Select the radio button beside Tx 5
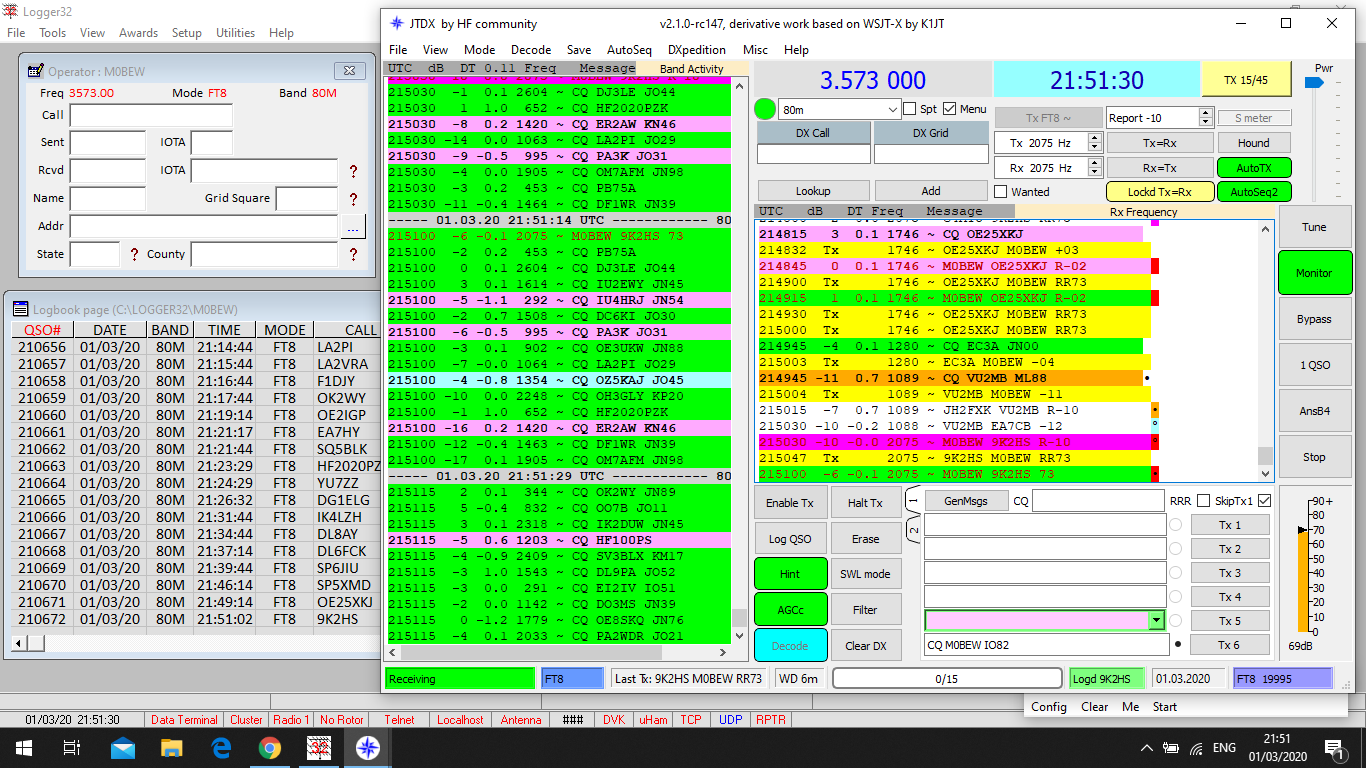Image resolution: width=1366 pixels, height=768 pixels. tap(1177, 621)
